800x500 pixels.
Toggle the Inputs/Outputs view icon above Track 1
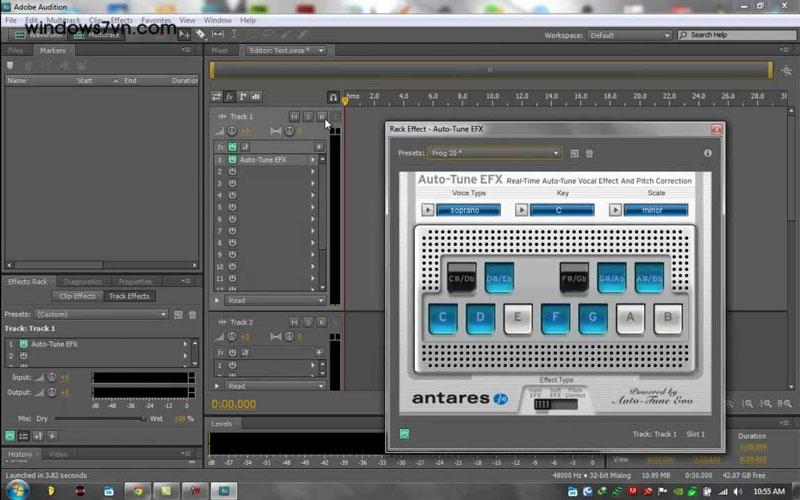217,96
